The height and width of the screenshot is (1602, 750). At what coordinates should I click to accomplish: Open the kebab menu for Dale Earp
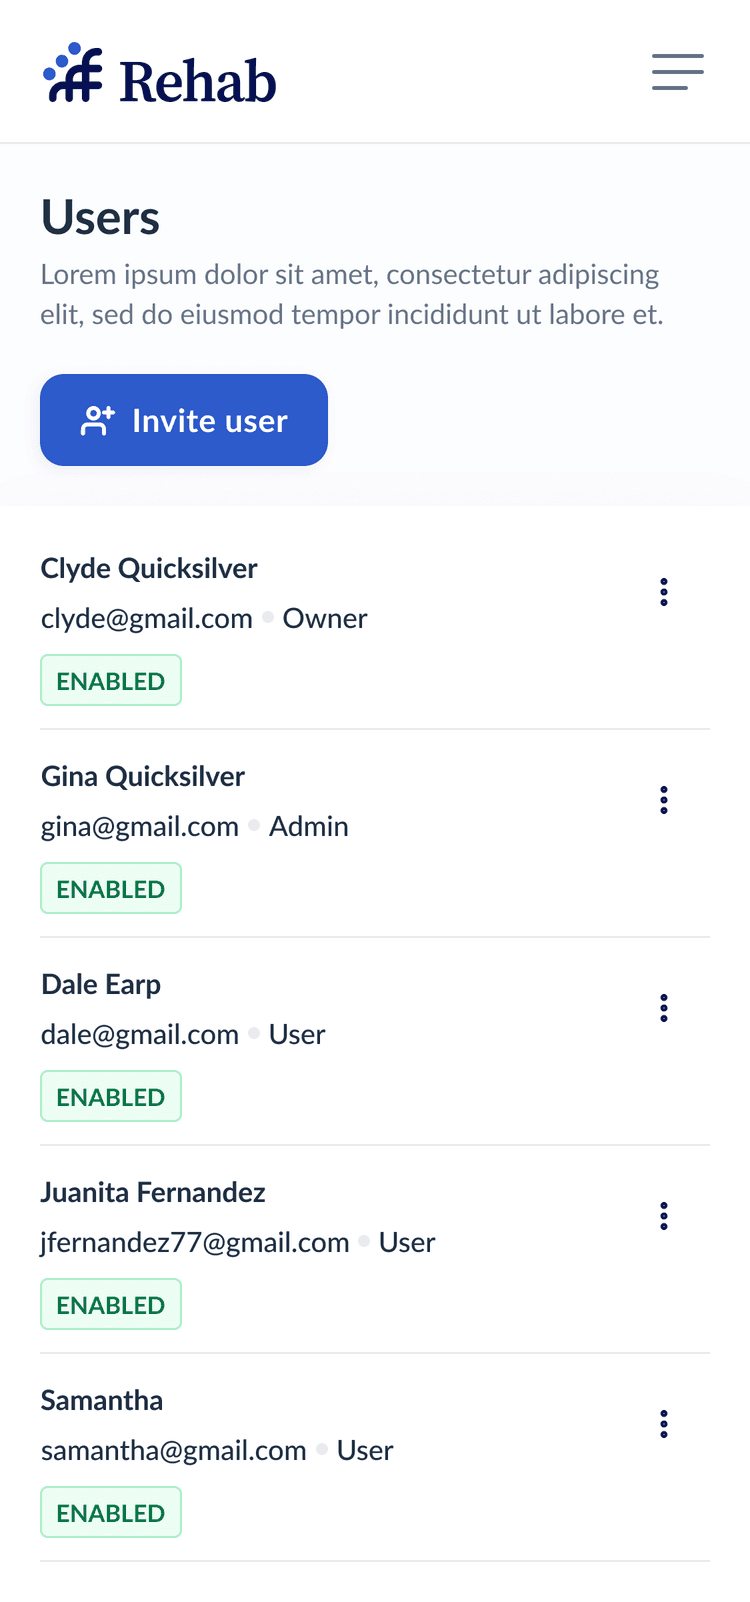(x=664, y=1008)
